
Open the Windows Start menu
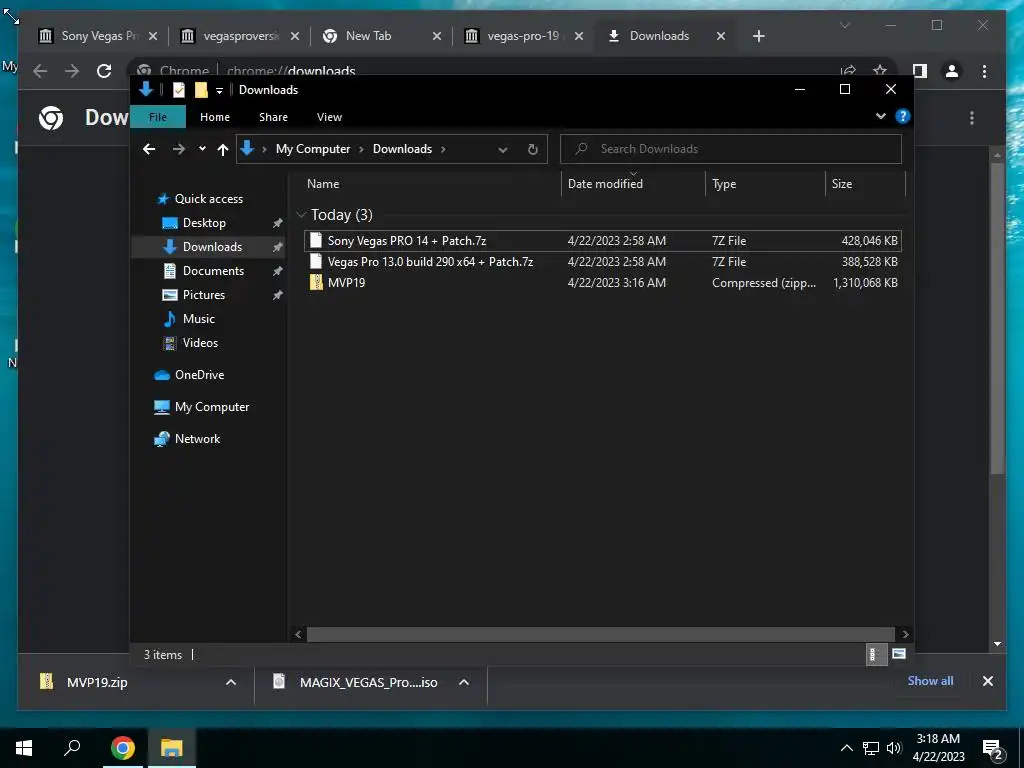coord(24,748)
